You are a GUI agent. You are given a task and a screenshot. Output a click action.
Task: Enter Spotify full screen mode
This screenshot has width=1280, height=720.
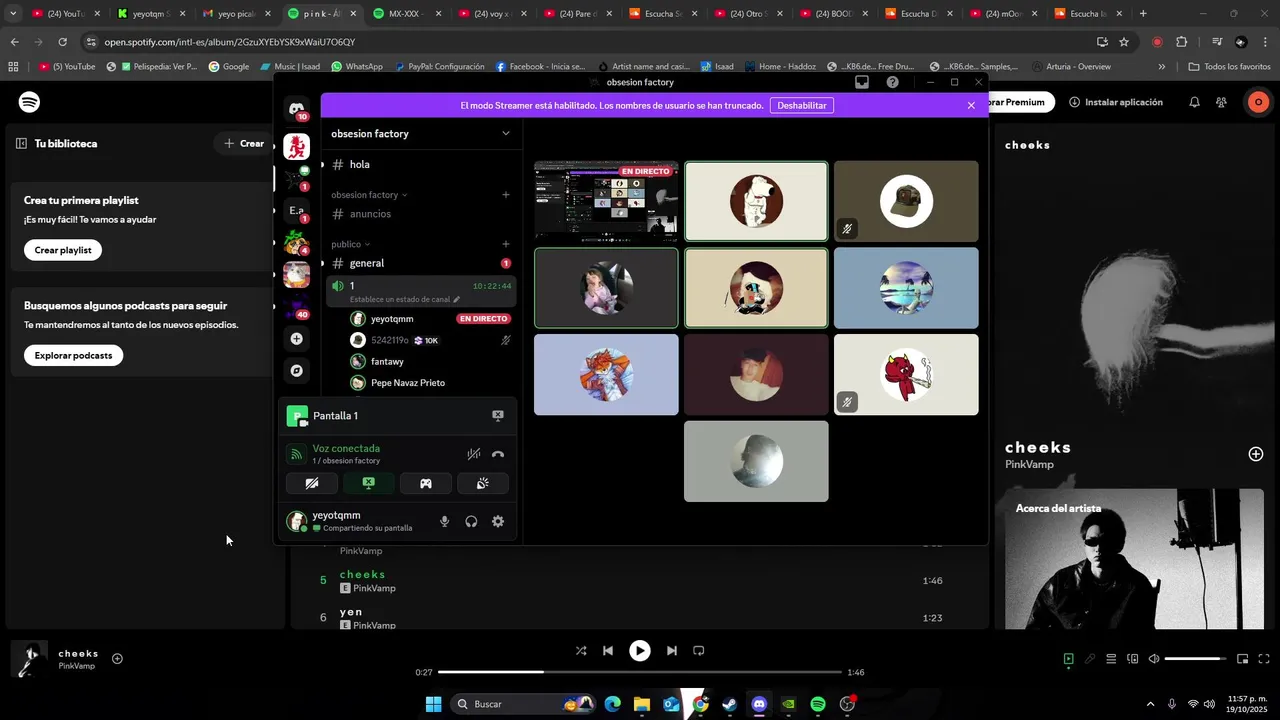point(1264,659)
